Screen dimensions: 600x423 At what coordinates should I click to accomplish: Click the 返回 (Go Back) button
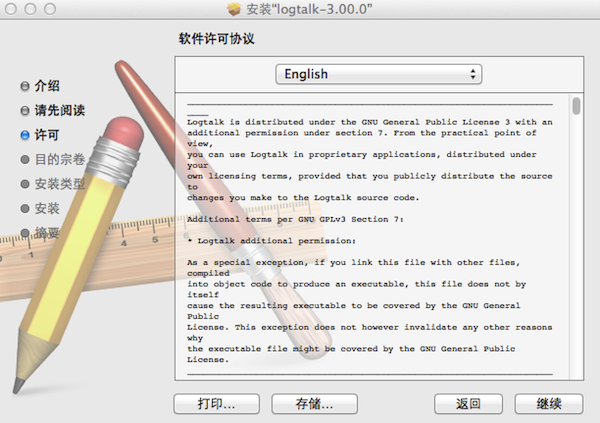[468, 404]
